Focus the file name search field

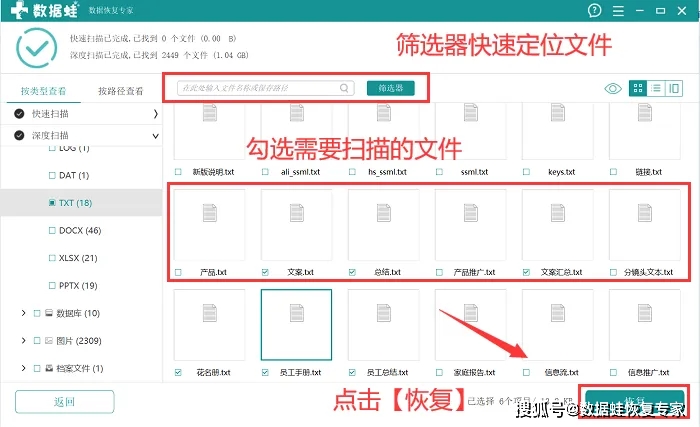pyautogui.click(x=266, y=88)
